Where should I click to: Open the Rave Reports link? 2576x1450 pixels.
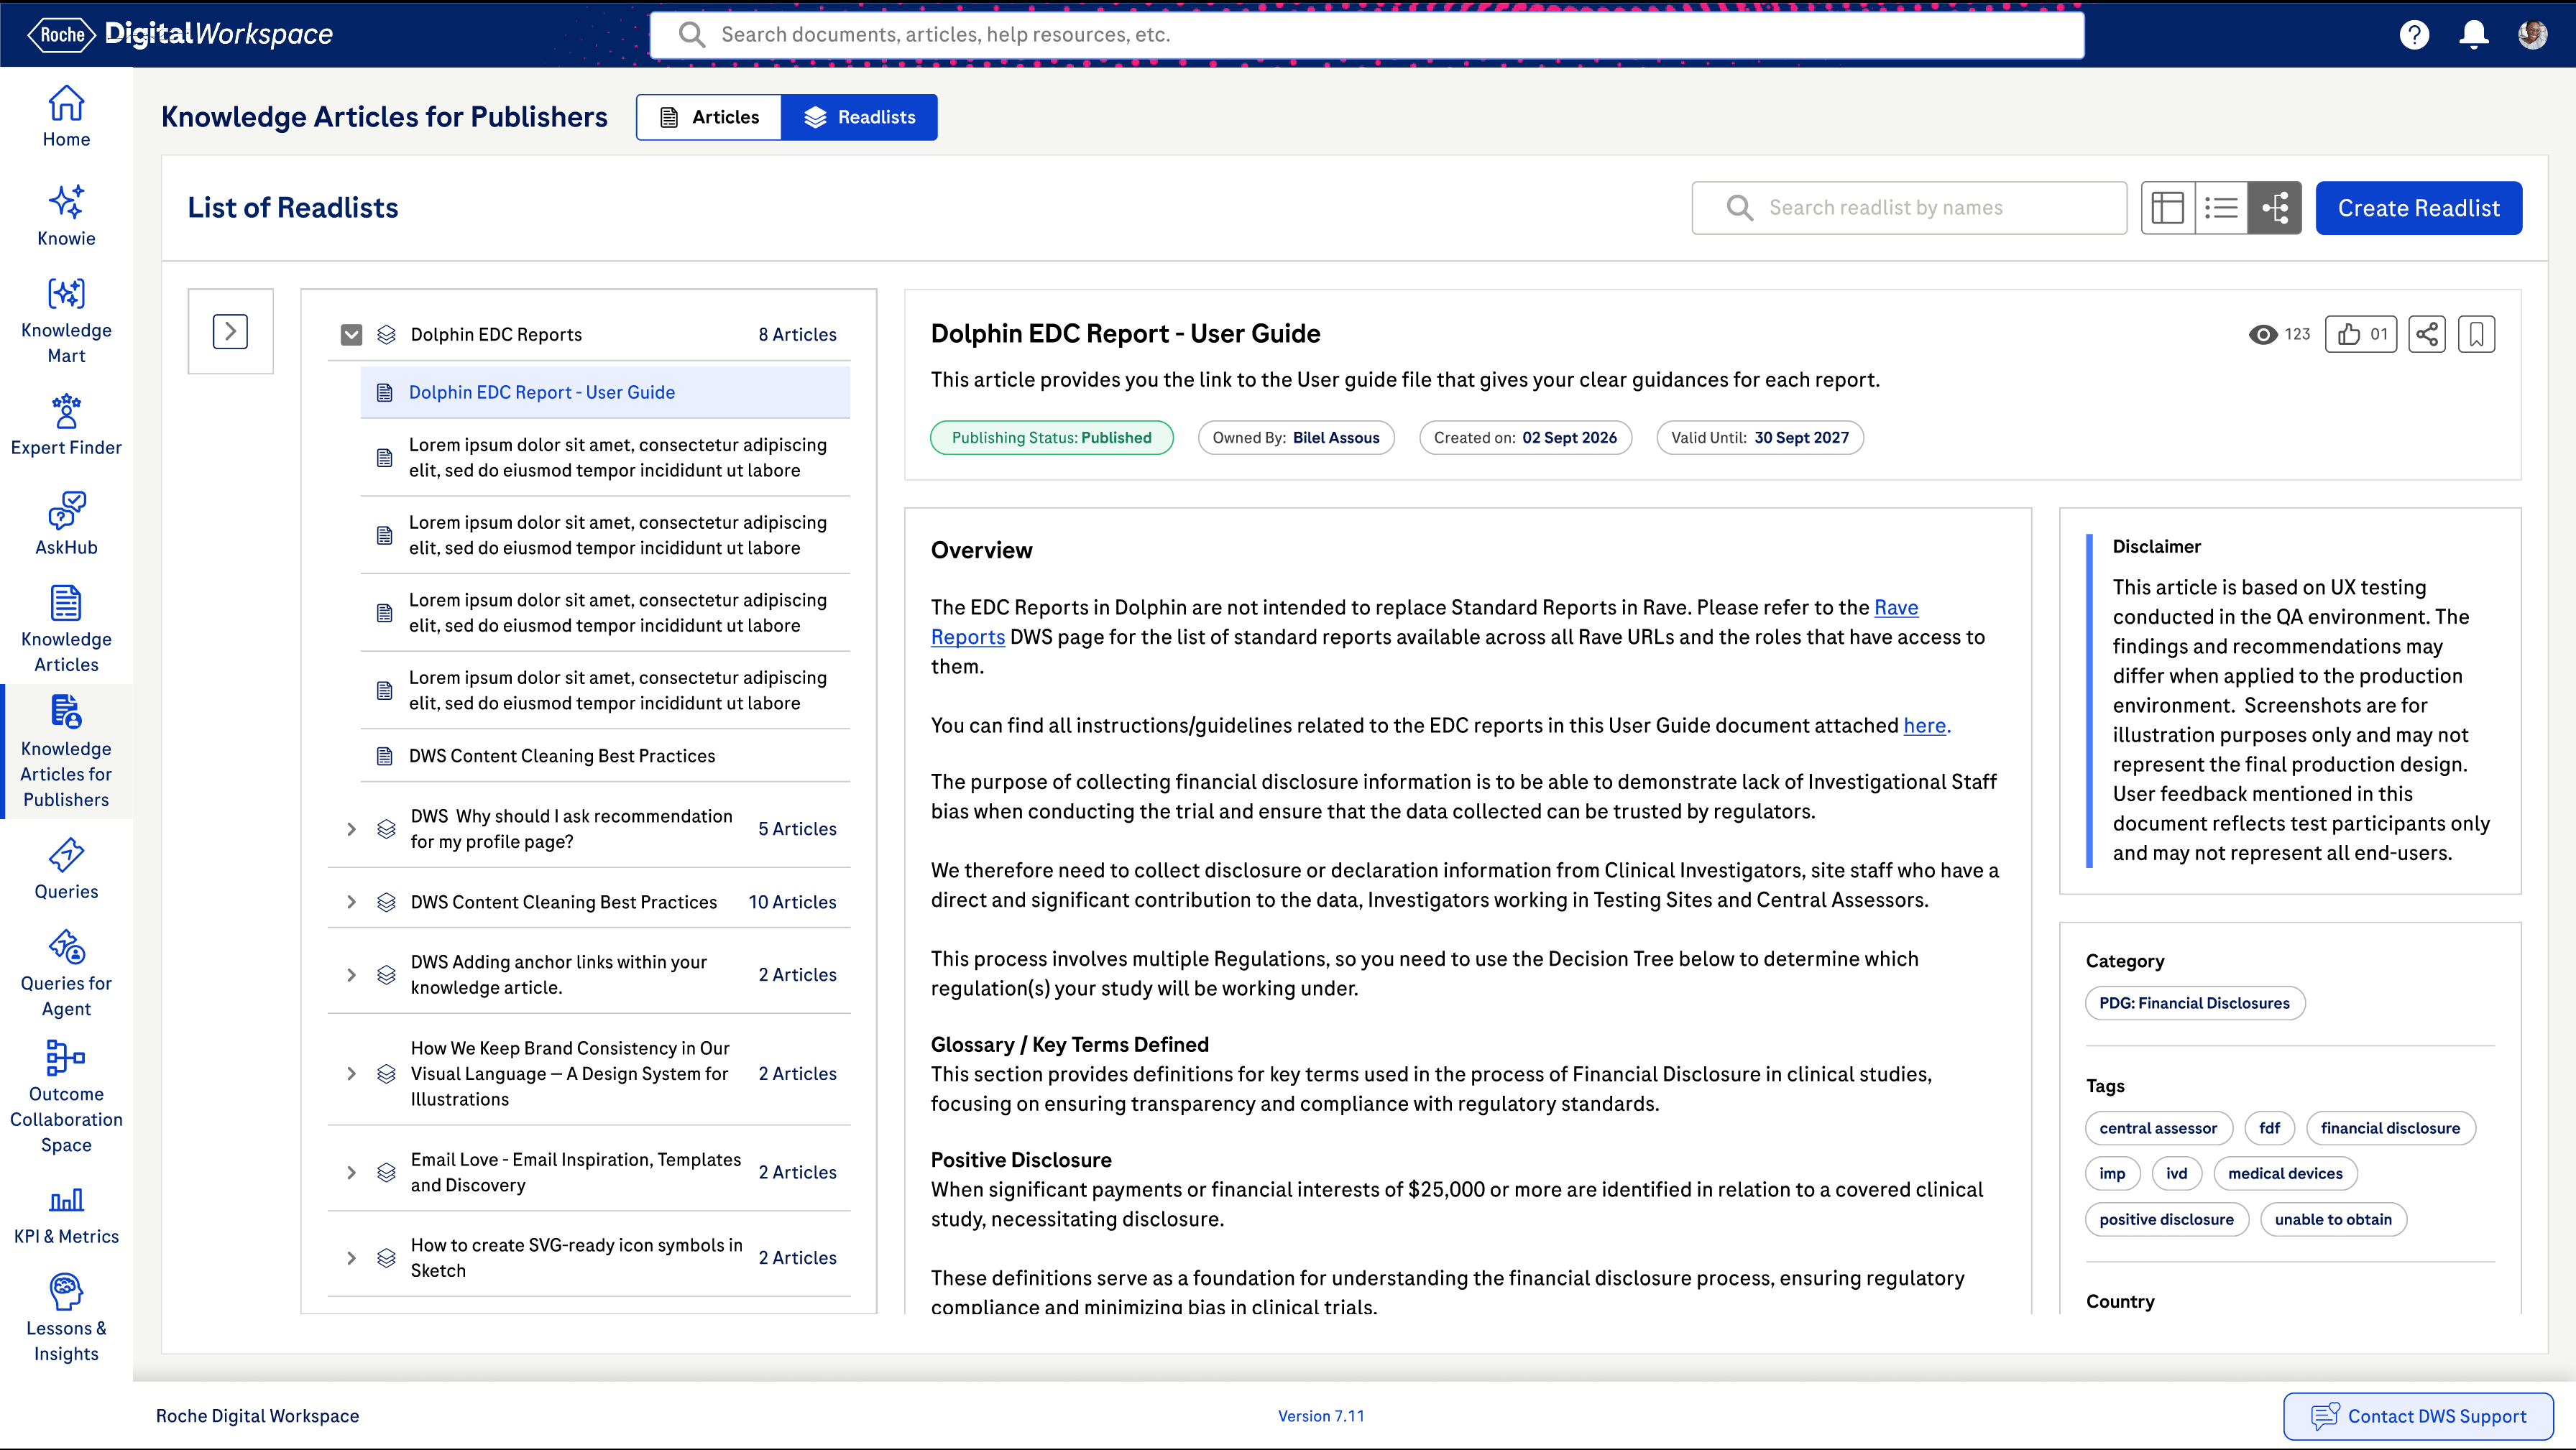[1895, 607]
